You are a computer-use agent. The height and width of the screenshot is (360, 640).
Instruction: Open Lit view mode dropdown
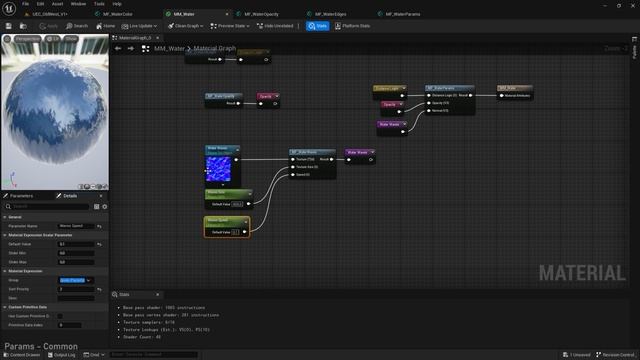click(x=53, y=39)
